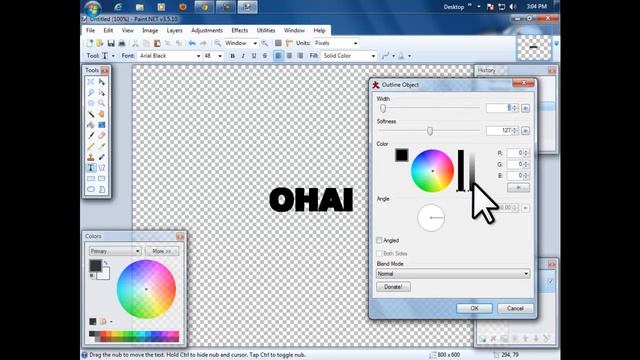Select the Pan hand tool
This screenshot has width=640, height=360.
[x=102, y=114]
